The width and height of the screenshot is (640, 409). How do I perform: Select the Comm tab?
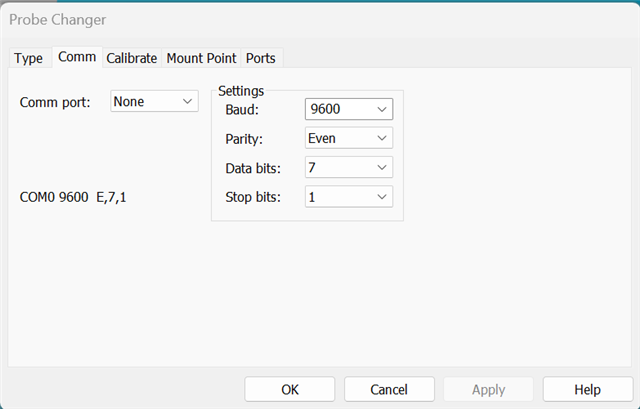pos(77,57)
